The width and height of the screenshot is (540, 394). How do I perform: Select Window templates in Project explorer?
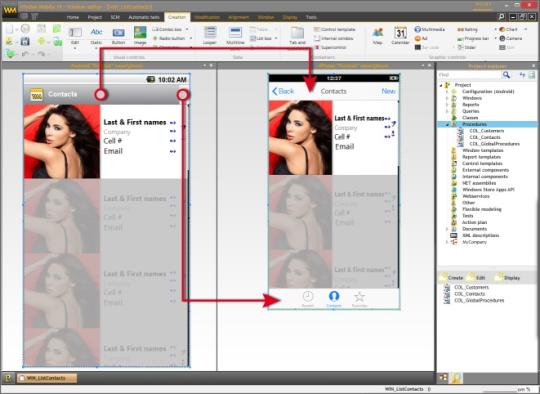click(x=482, y=151)
